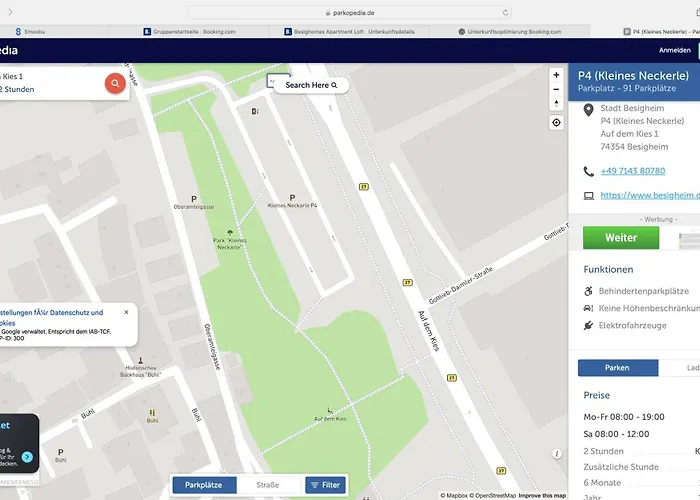The width and height of the screenshot is (700, 500).
Task: Click the Search Here map button
Action: pos(311,85)
